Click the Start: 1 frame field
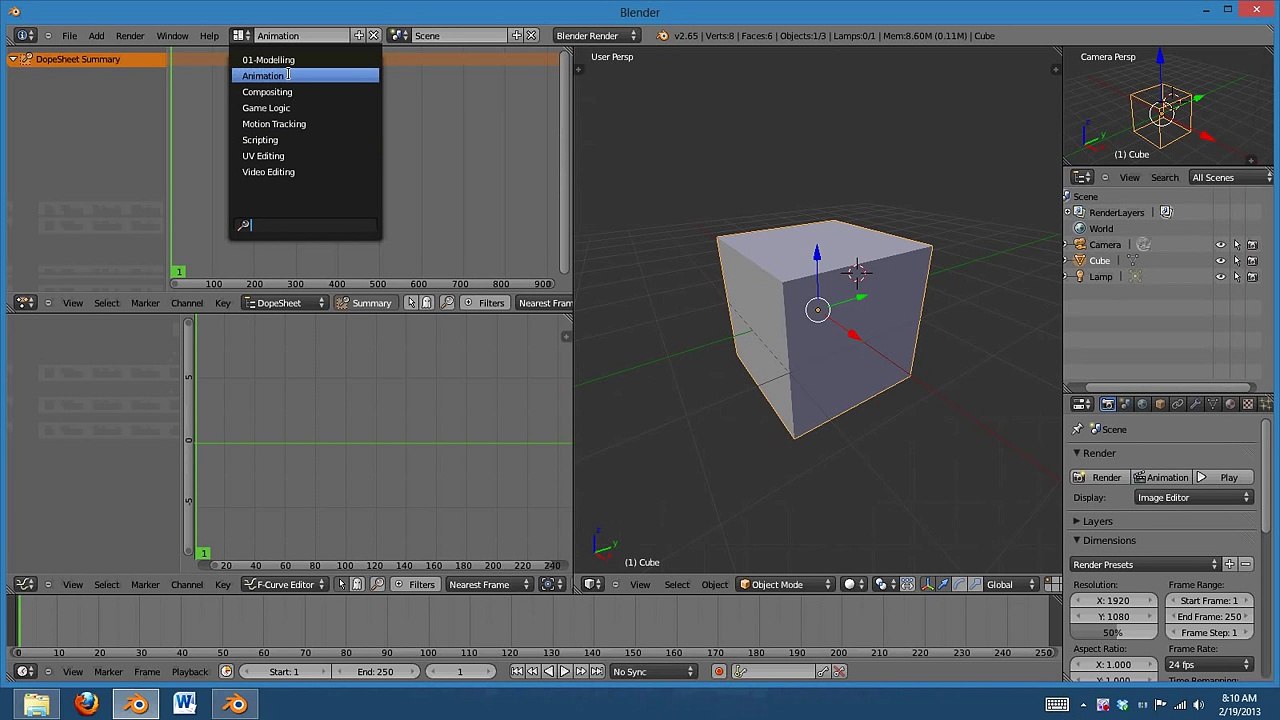Viewport: 1280px width, 720px height. click(x=285, y=672)
